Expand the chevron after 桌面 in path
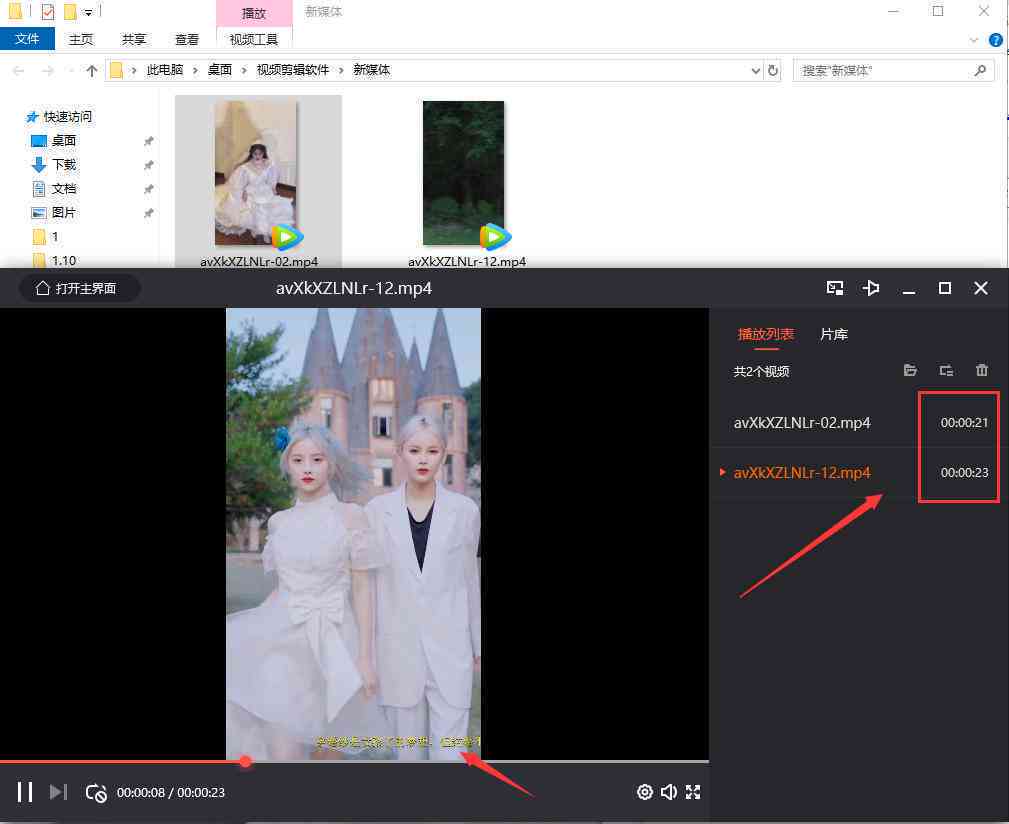 [244, 70]
